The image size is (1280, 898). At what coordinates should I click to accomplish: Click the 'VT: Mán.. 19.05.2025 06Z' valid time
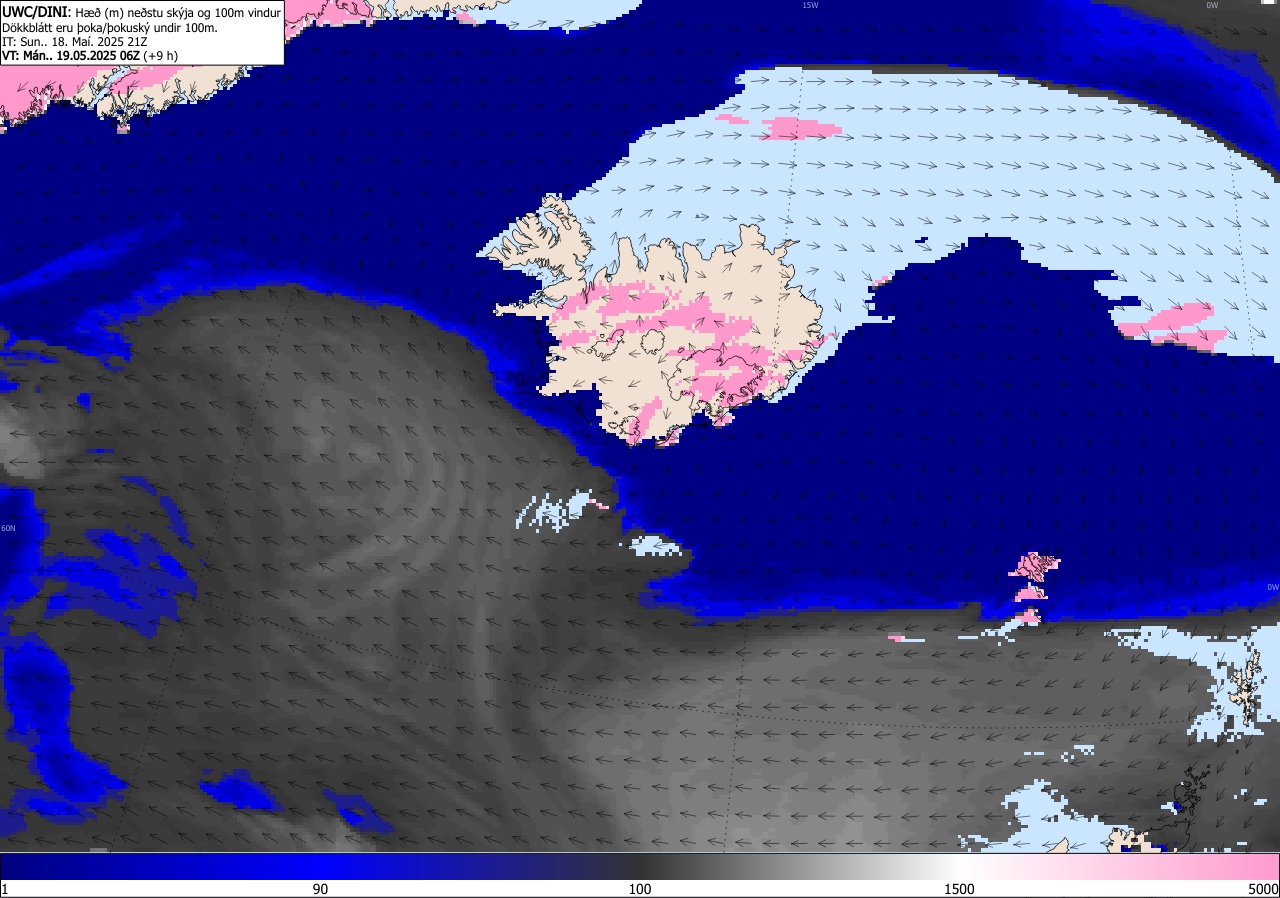(70, 56)
